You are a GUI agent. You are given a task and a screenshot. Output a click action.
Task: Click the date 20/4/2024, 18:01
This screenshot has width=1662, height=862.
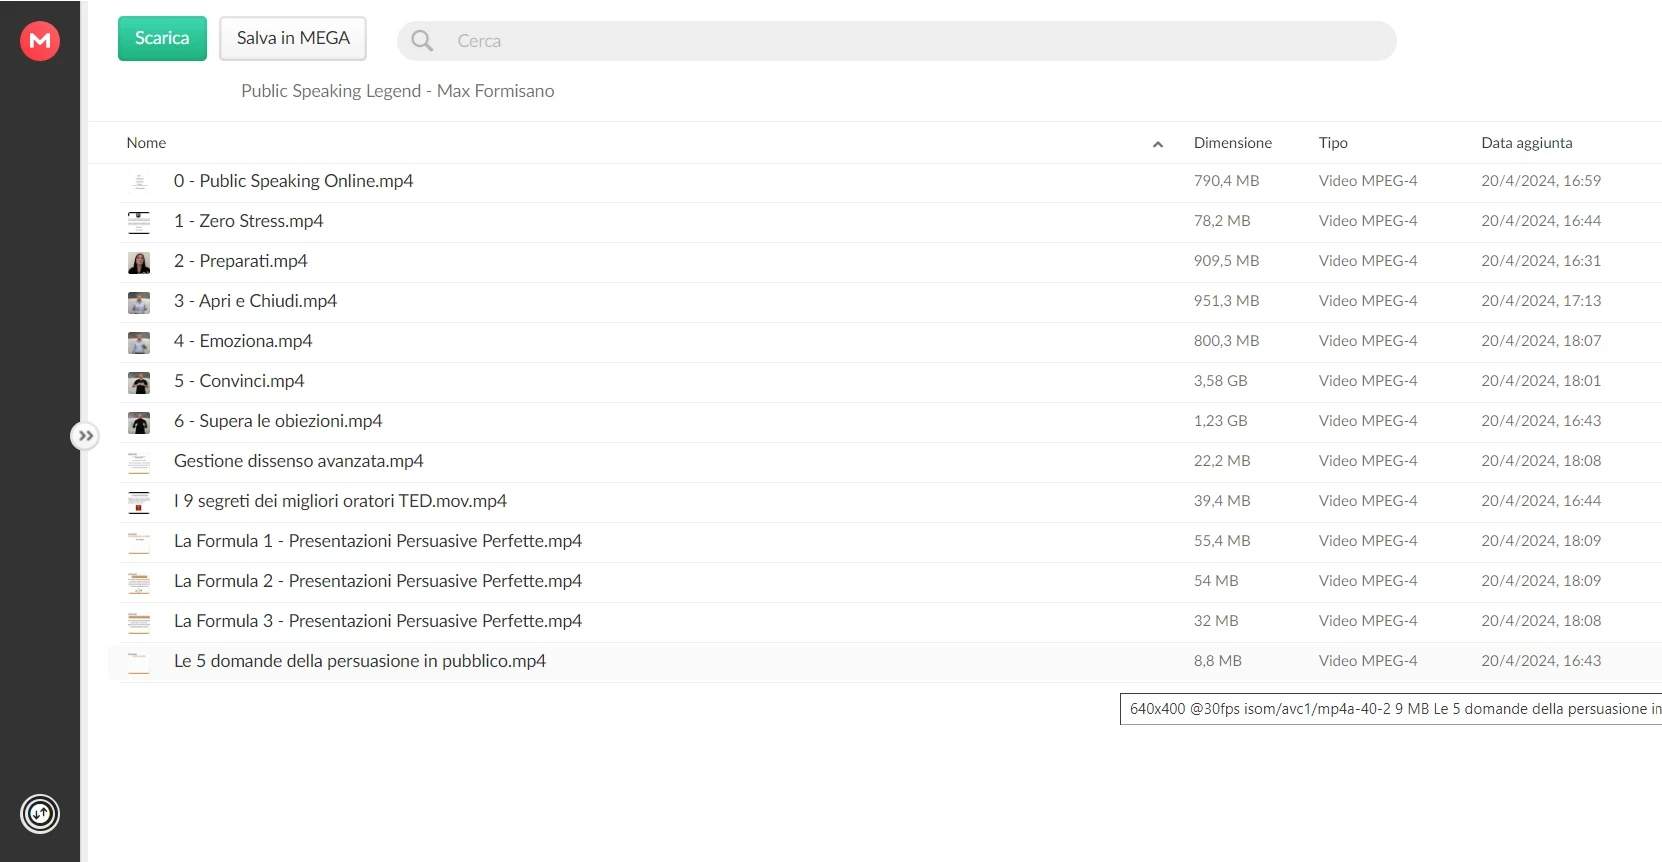(x=1541, y=381)
